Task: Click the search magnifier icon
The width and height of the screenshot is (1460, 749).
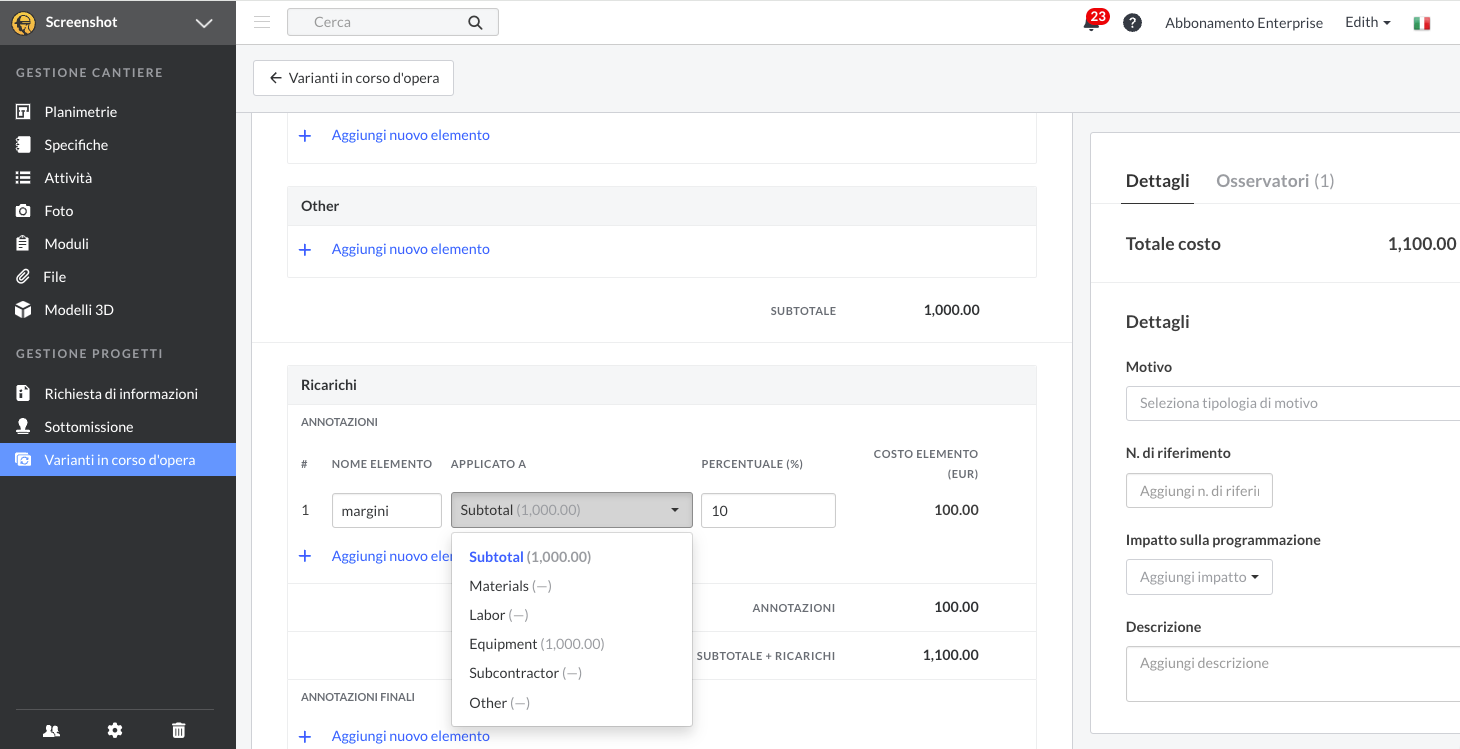Action: (x=475, y=22)
